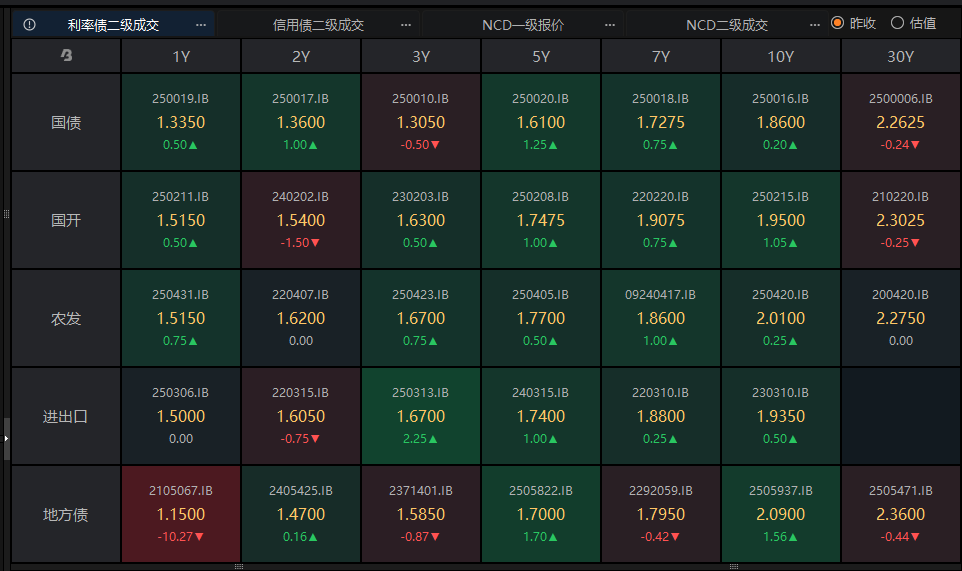Open bond 250019.IB in 国债 1Y cell
The height and width of the screenshot is (571, 962).
tap(181, 122)
